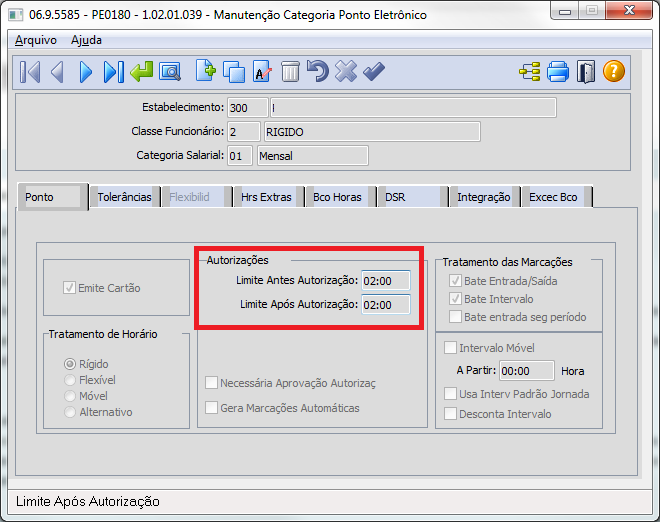Click the printer icon
Viewport: 660px width, 522px height.
point(558,72)
